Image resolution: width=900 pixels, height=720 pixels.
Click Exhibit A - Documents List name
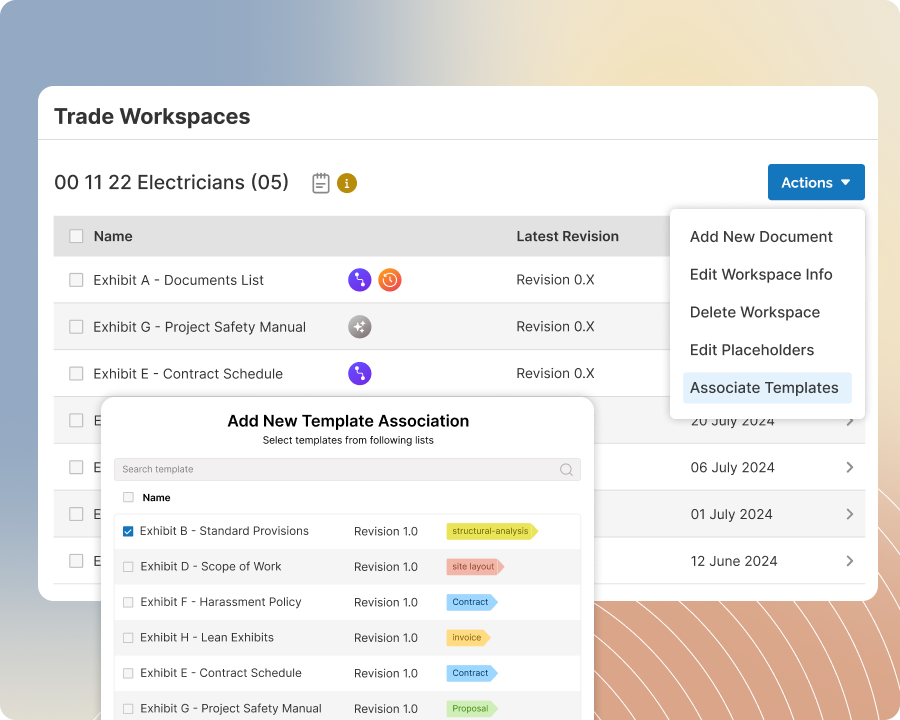[179, 280]
